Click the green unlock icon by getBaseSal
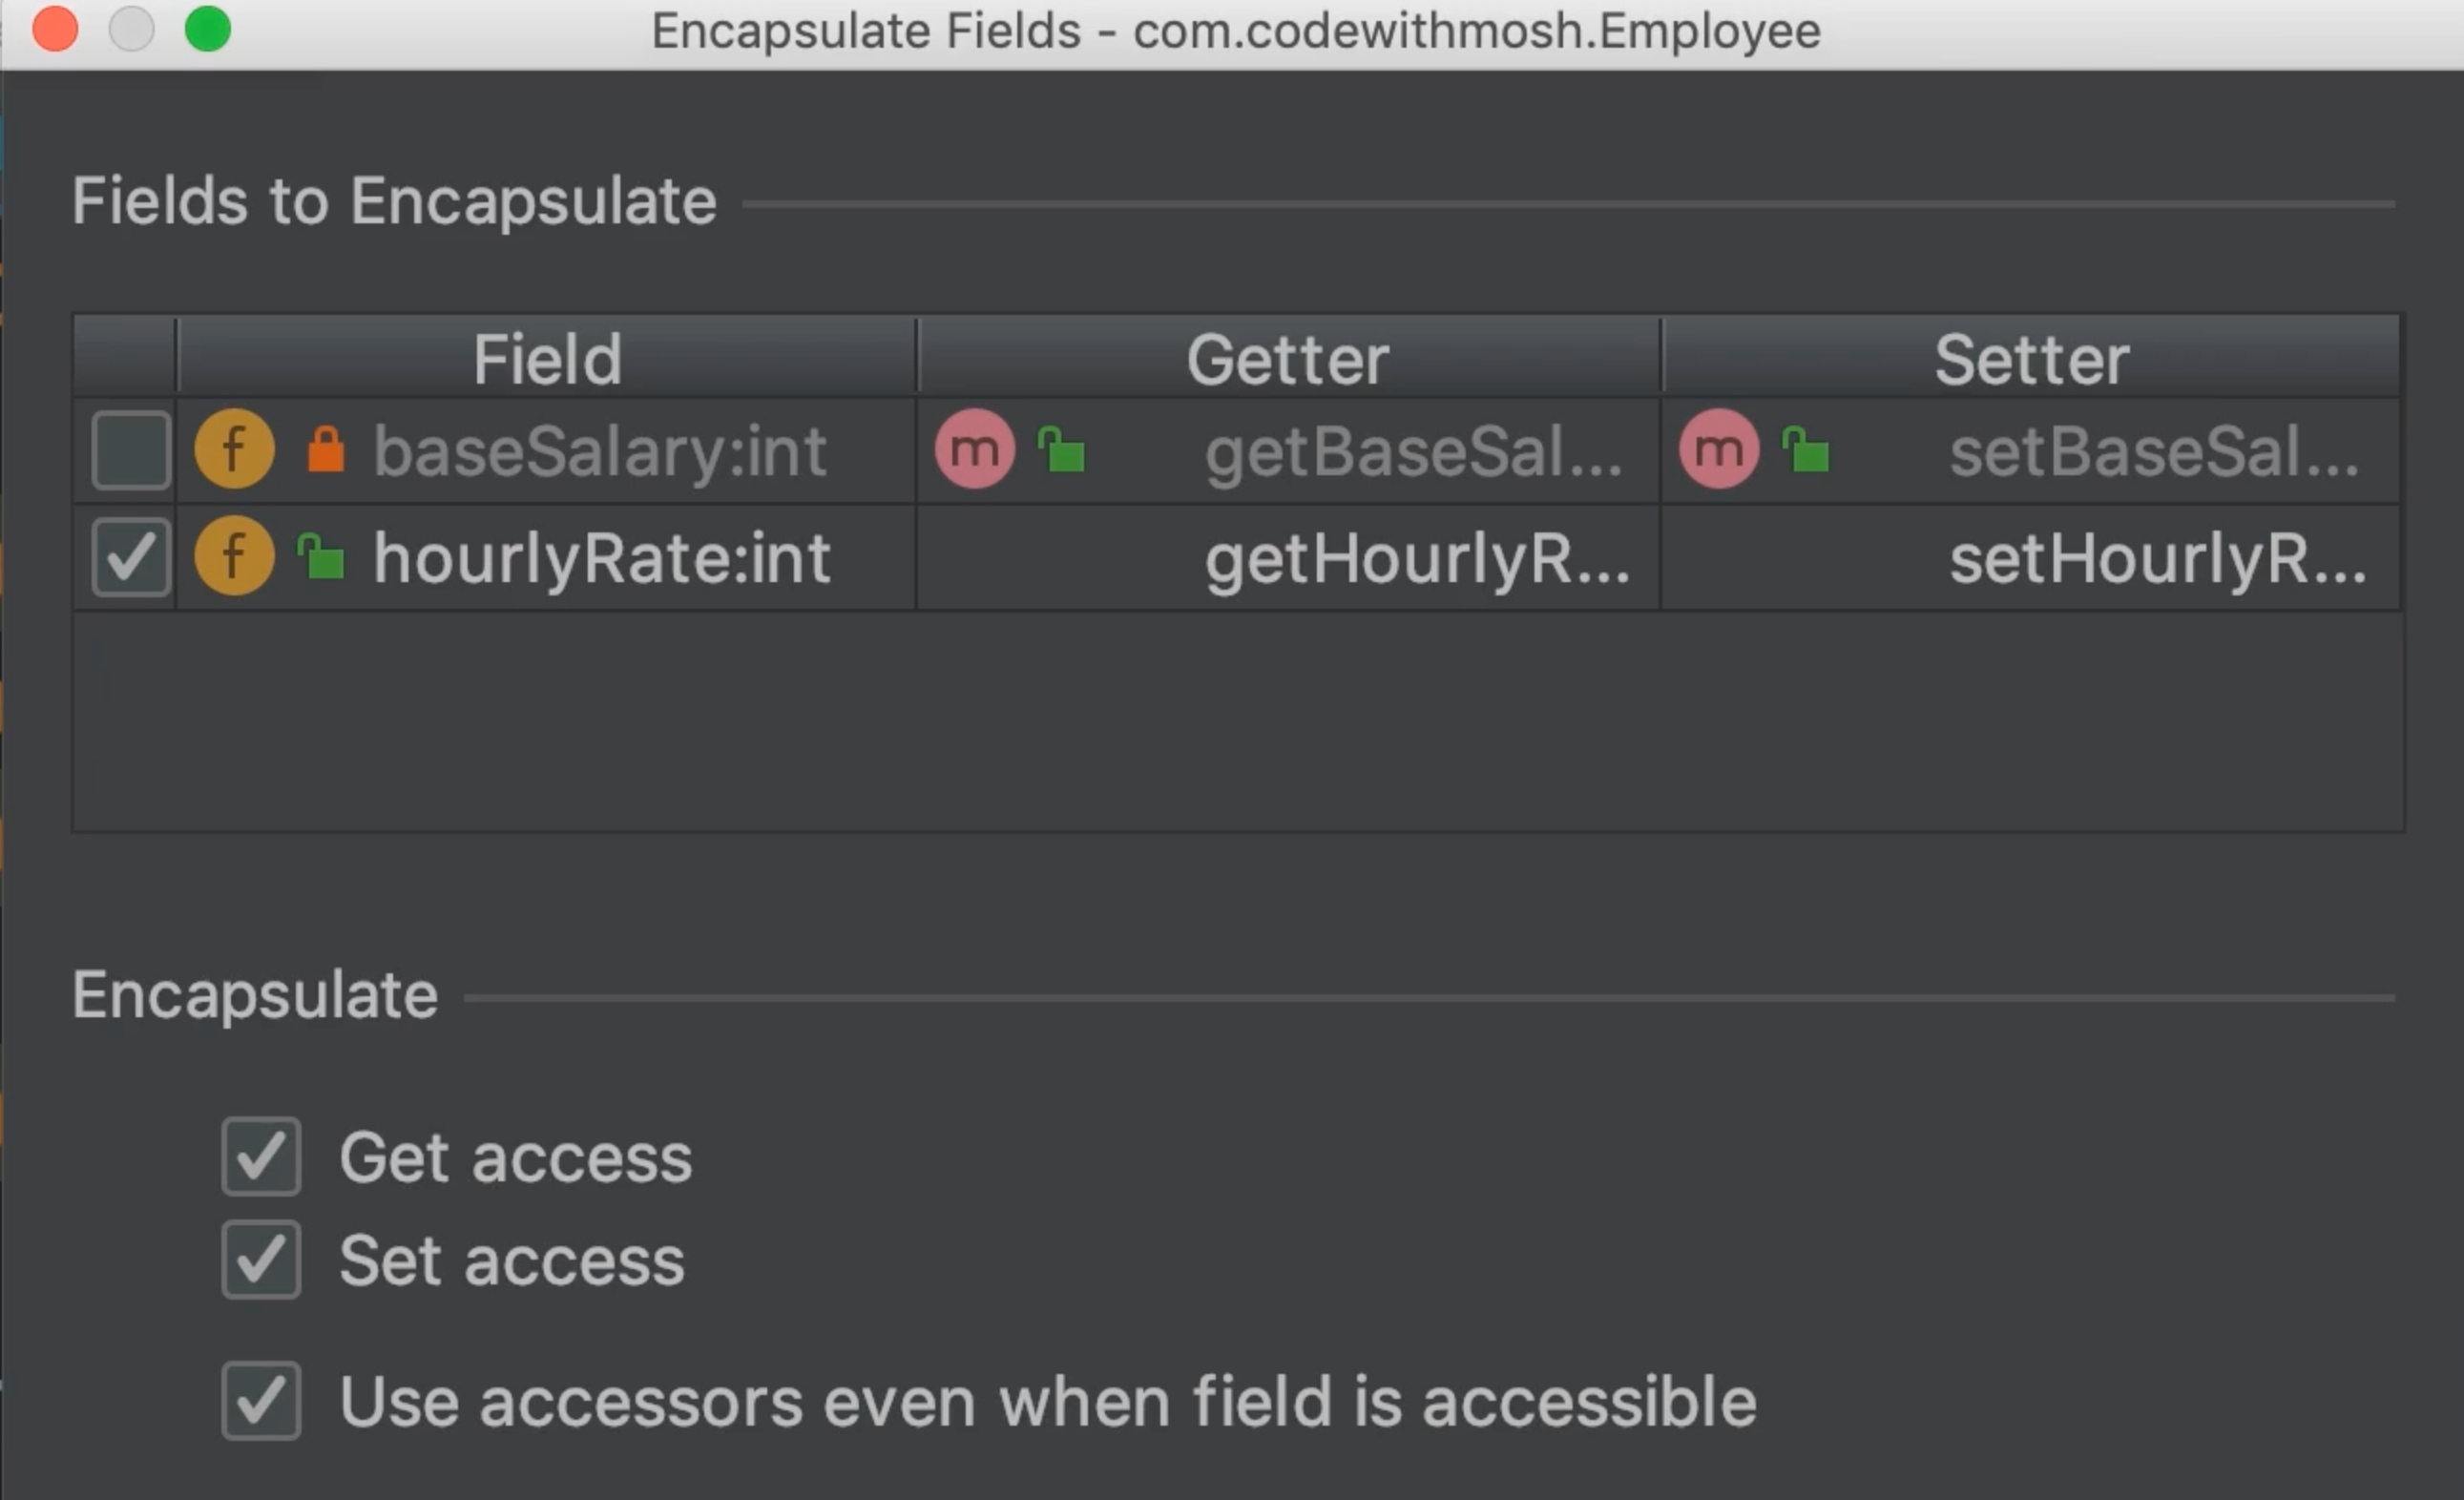 (x=1062, y=449)
